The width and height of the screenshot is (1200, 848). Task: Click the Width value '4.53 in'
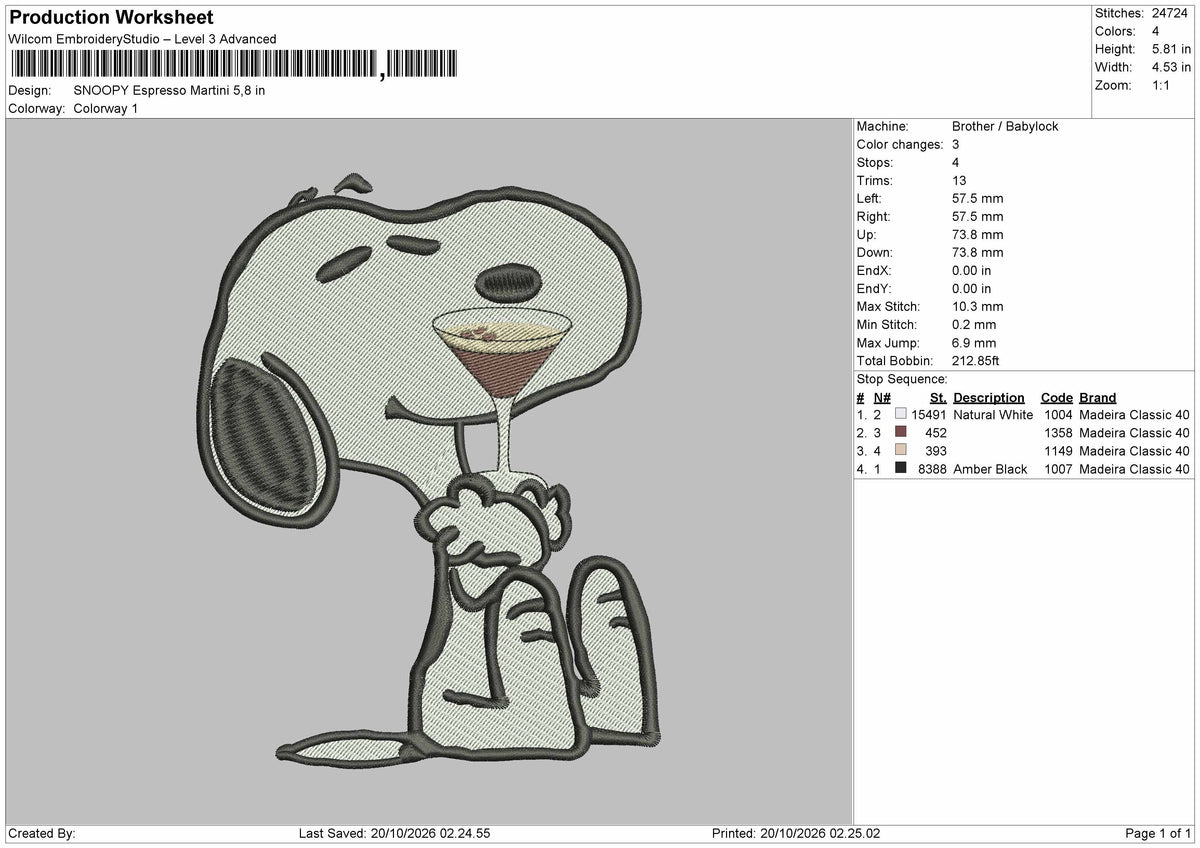[x=1171, y=67]
